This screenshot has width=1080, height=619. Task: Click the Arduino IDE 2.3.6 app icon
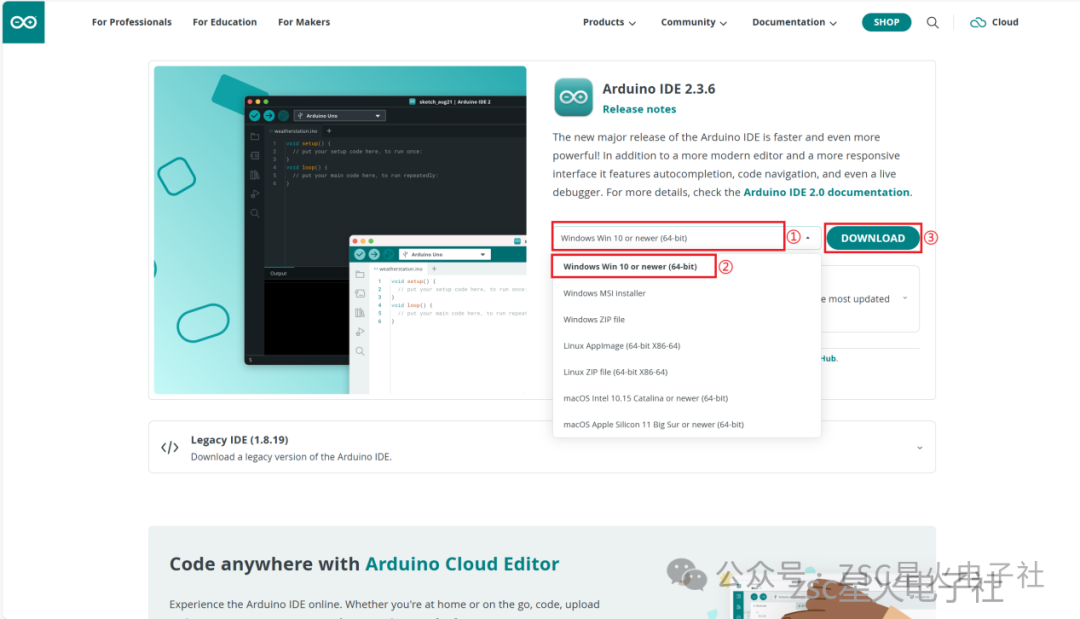click(x=573, y=97)
